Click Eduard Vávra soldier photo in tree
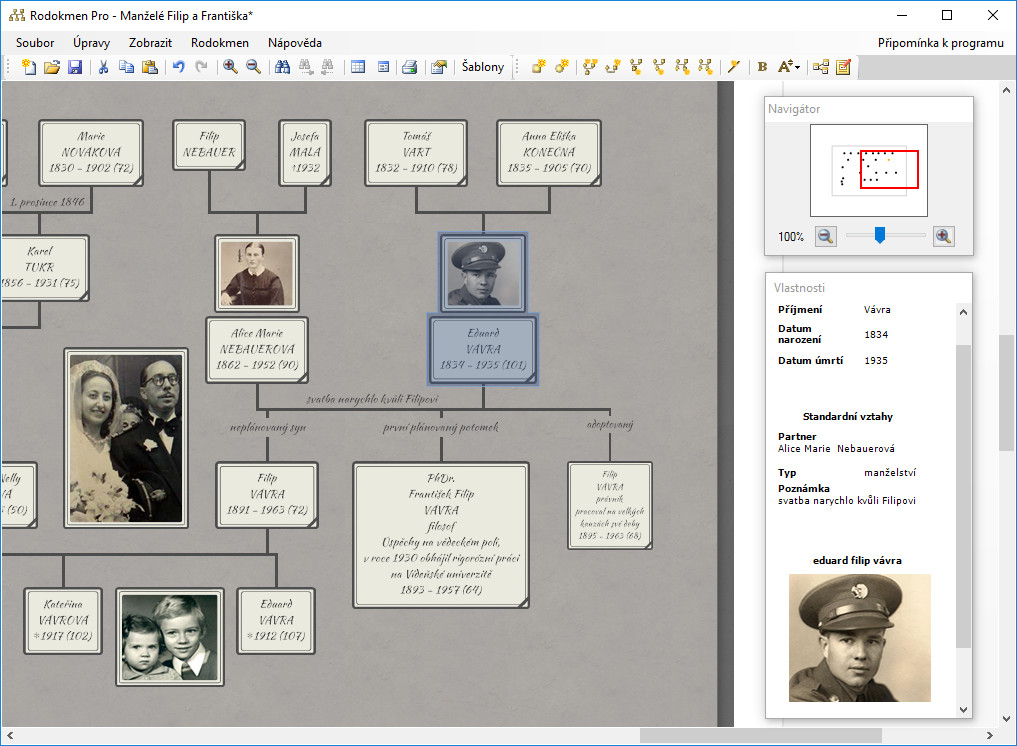The height and width of the screenshot is (746, 1017). click(x=483, y=272)
